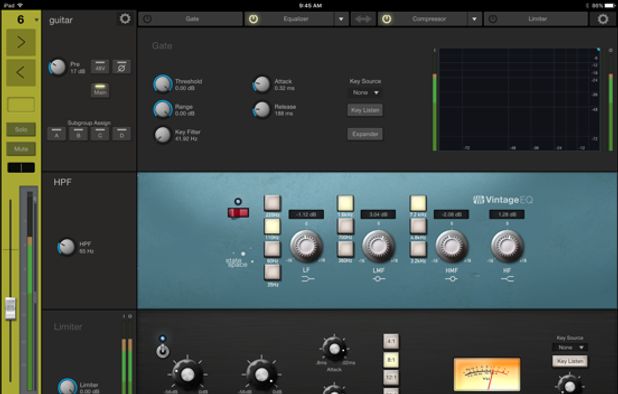Click Gate Key Listen button
This screenshot has width=618, height=394.
tap(365, 110)
